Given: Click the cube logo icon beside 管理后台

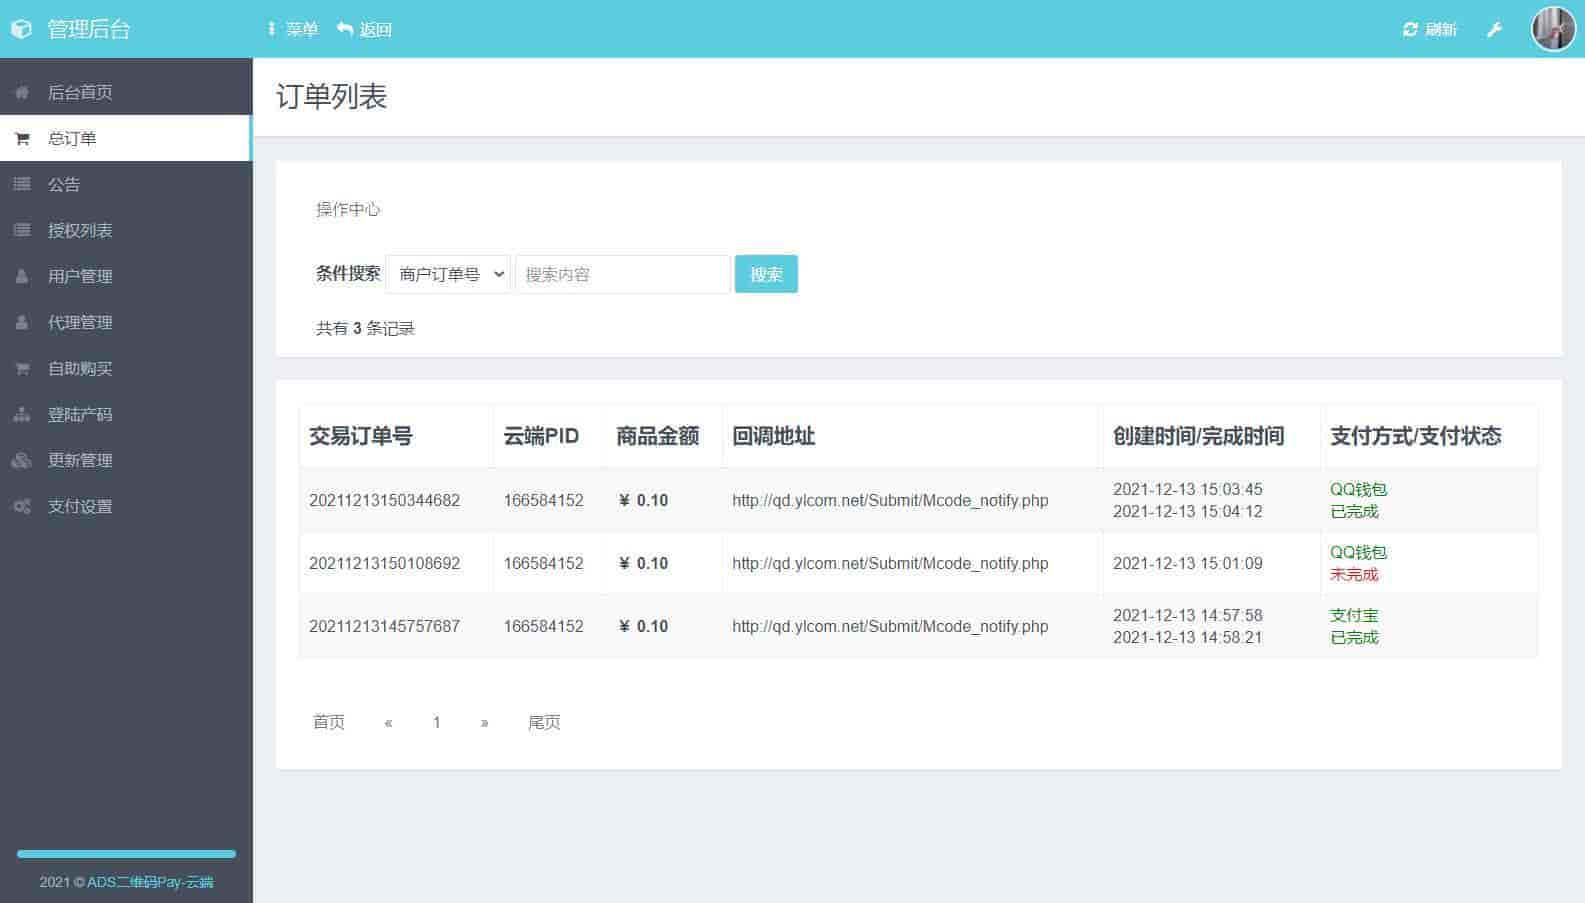Looking at the screenshot, I should [x=21, y=29].
